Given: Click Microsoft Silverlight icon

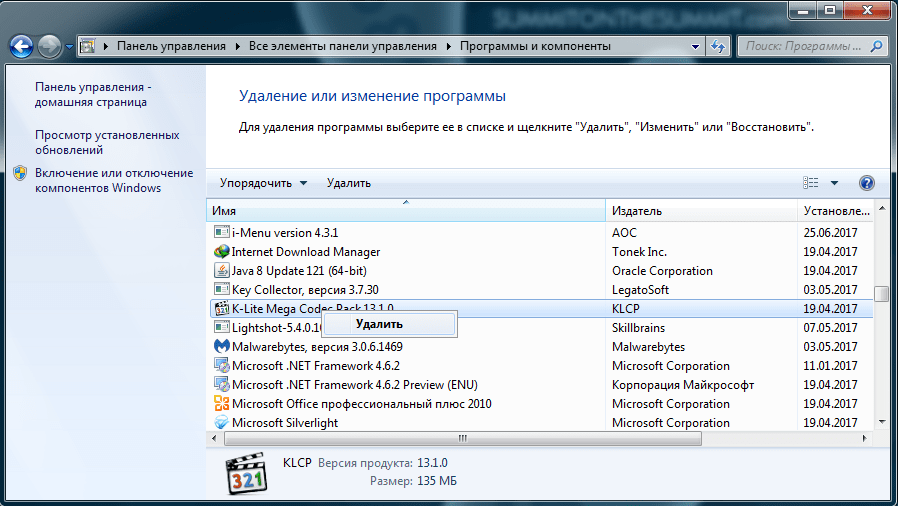Looking at the screenshot, I should (222, 422).
